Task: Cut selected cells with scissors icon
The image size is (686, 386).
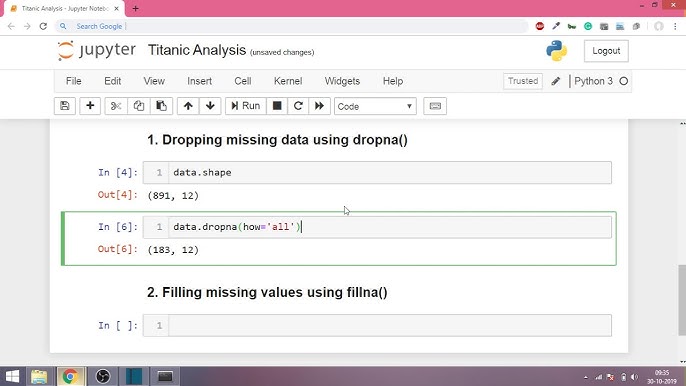Action: point(116,106)
